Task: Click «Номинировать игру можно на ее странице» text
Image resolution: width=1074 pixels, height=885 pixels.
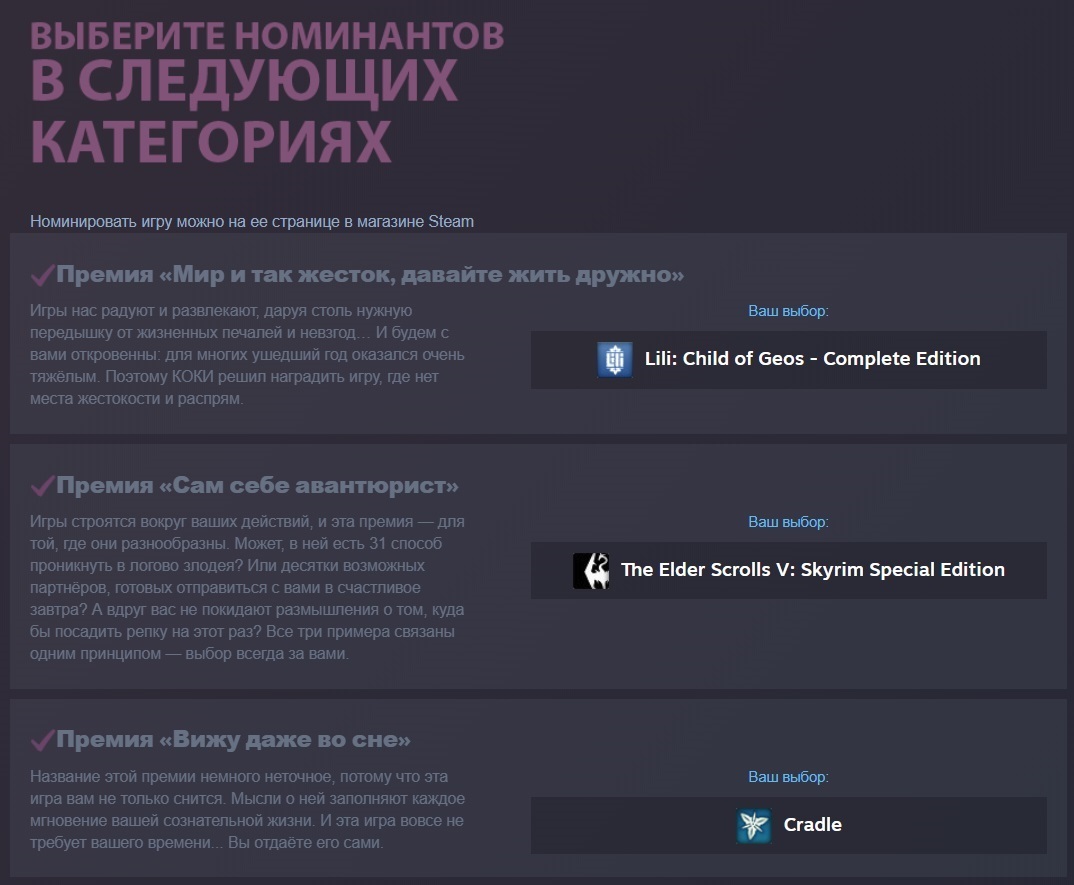Action: [252, 222]
